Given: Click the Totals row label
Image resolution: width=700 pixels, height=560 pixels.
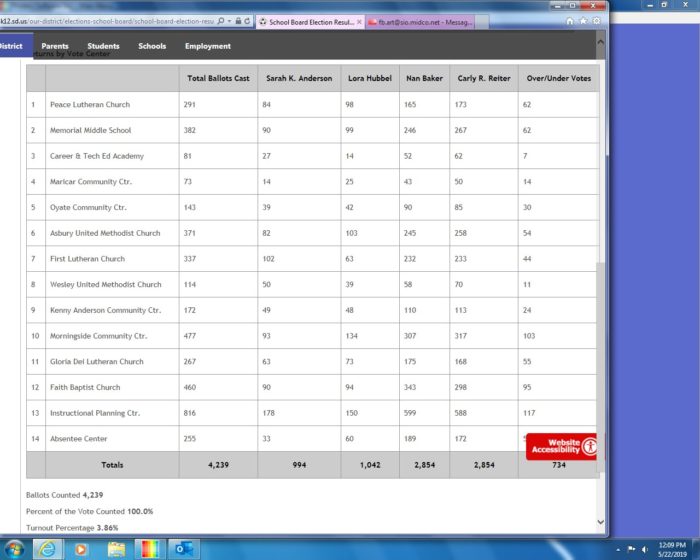Looking at the screenshot, I should tap(112, 465).
